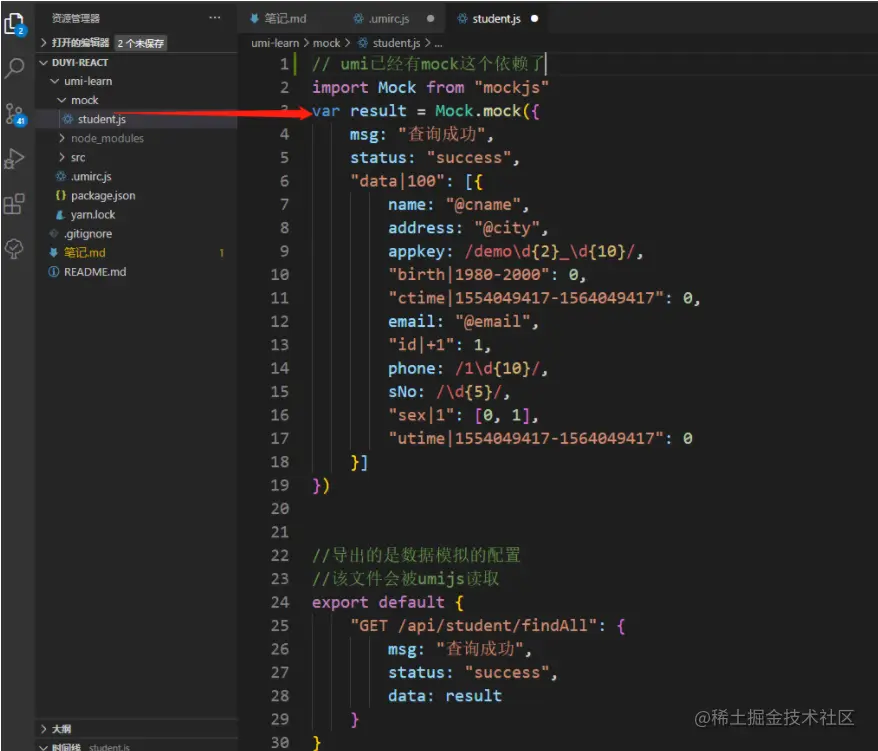Image resolution: width=878 pixels, height=751 pixels.
Task: Open student.js from the explorer tree
Action: (x=101, y=119)
